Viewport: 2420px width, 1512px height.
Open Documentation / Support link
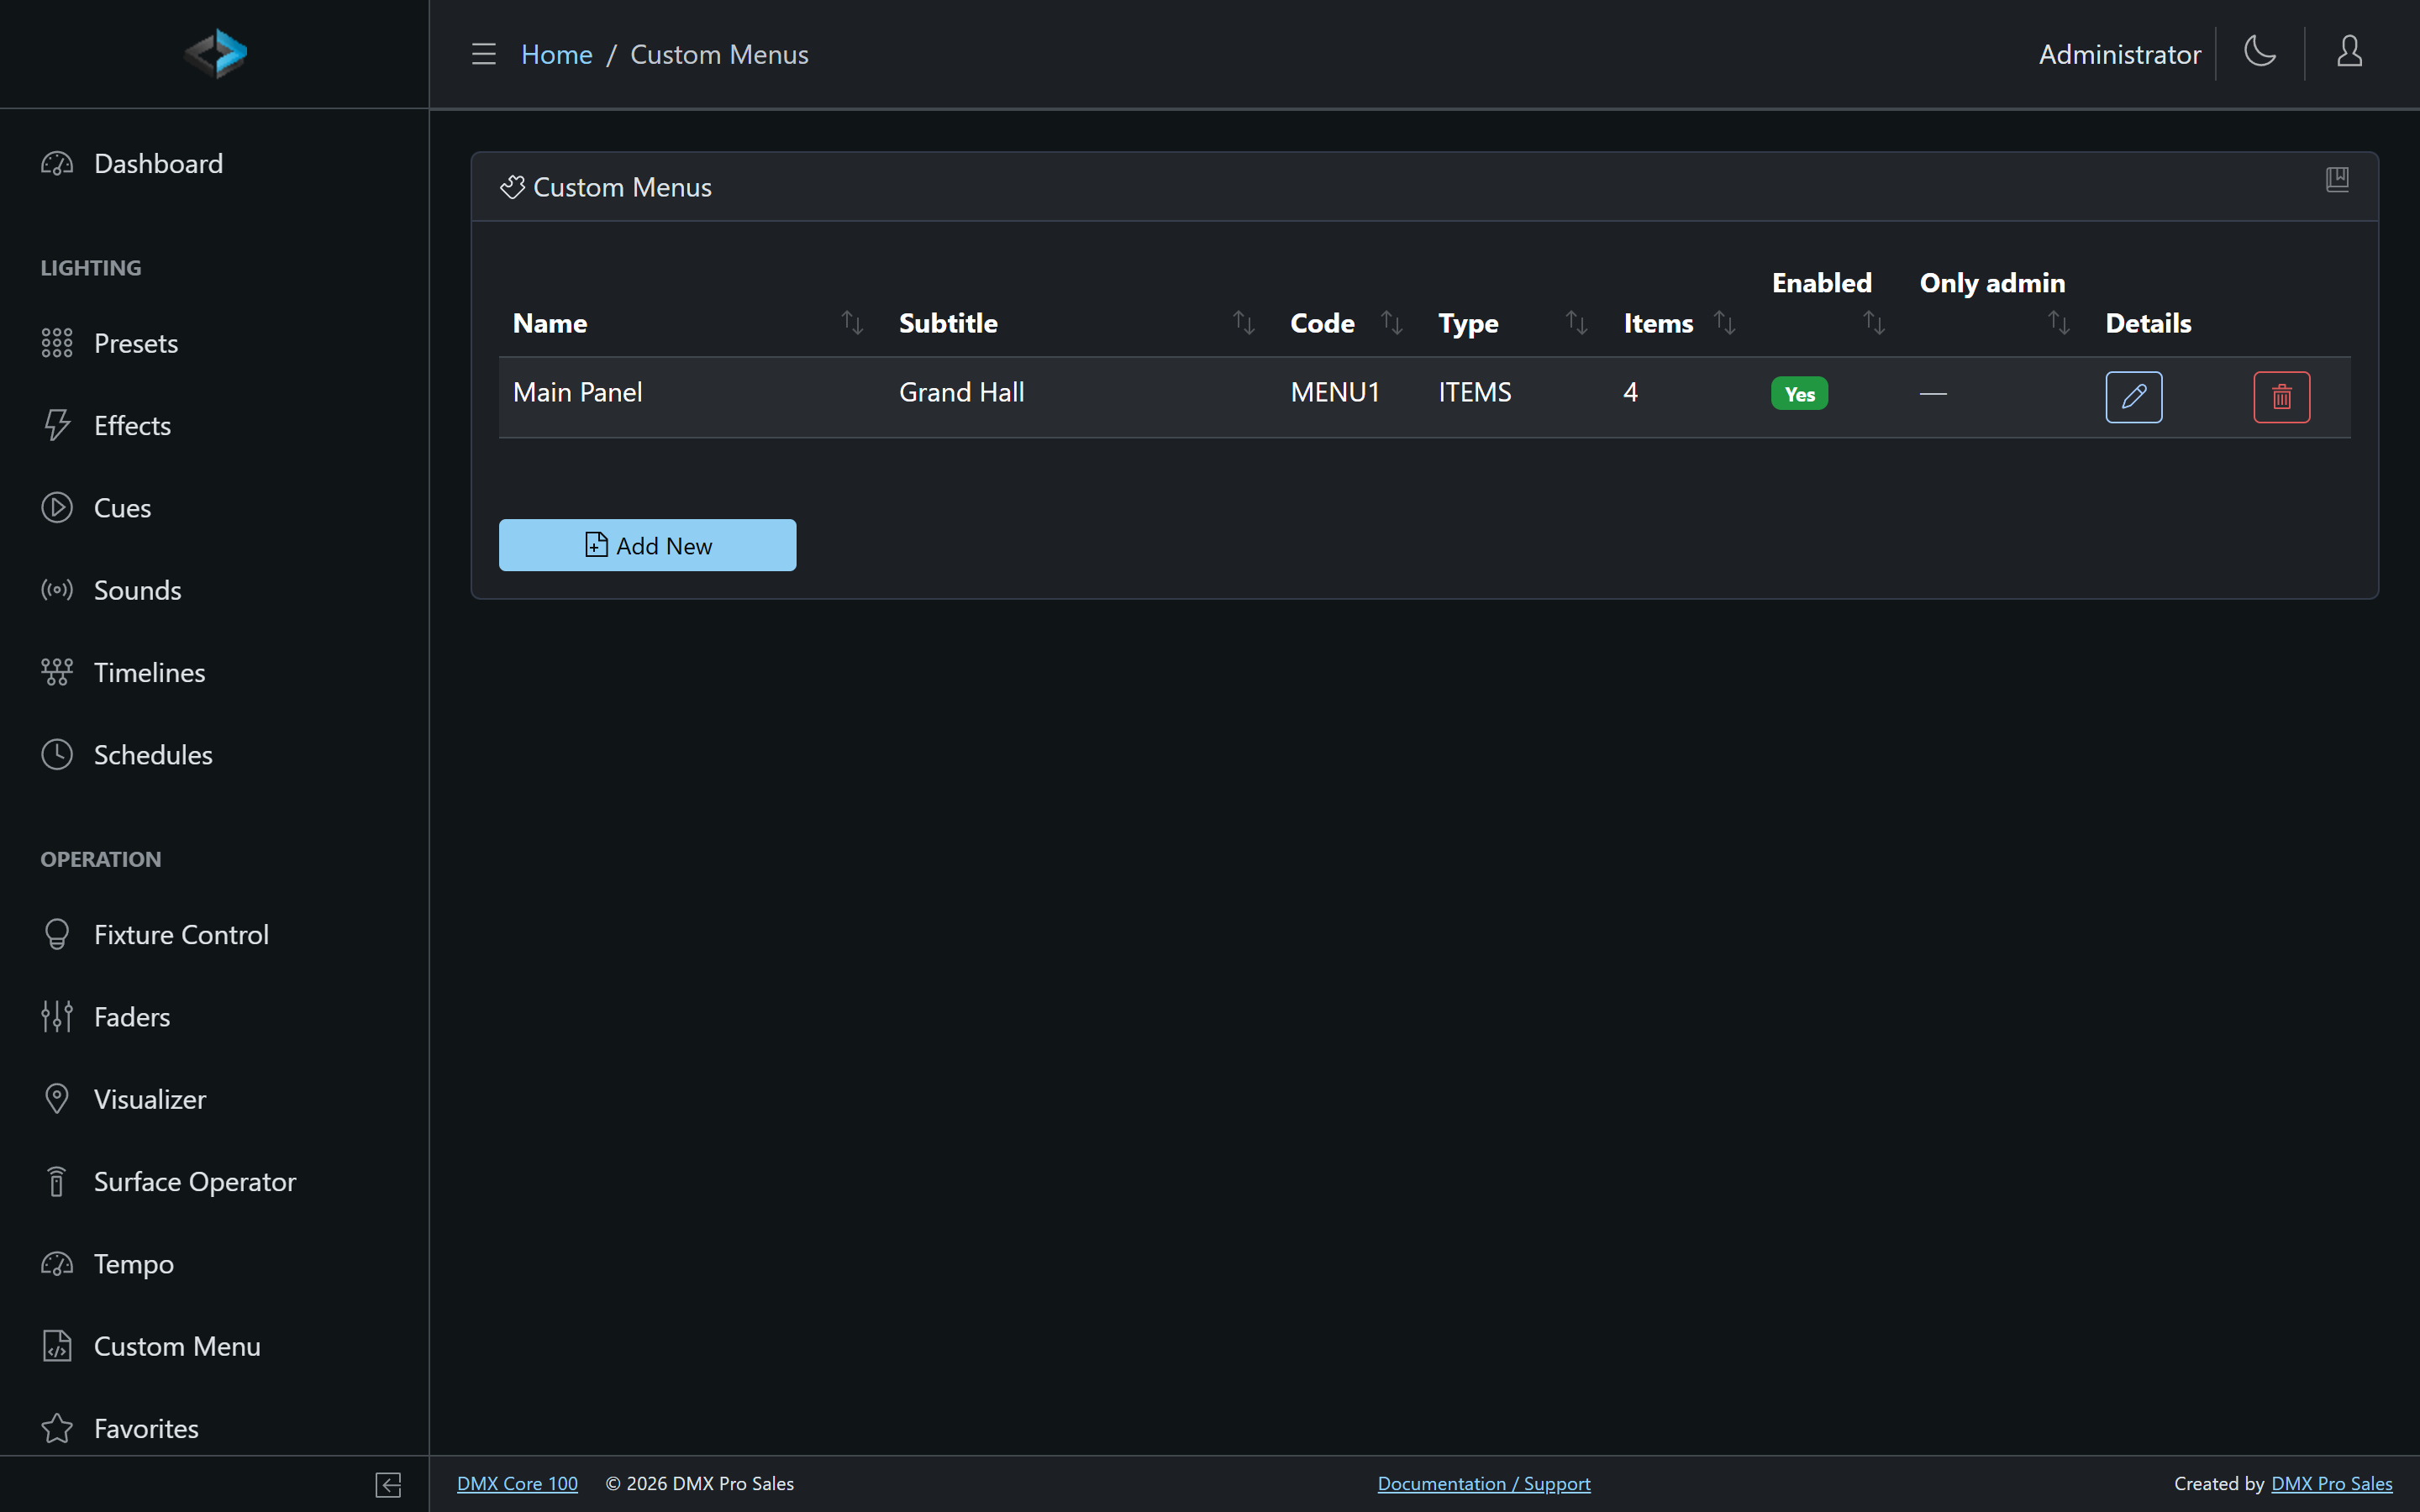(x=1484, y=1484)
